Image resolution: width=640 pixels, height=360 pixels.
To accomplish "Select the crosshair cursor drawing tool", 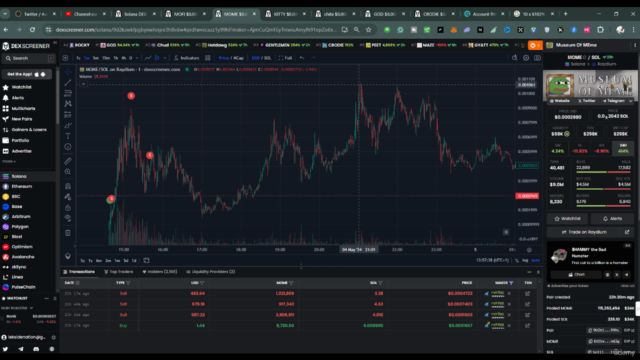I will (x=68, y=72).
